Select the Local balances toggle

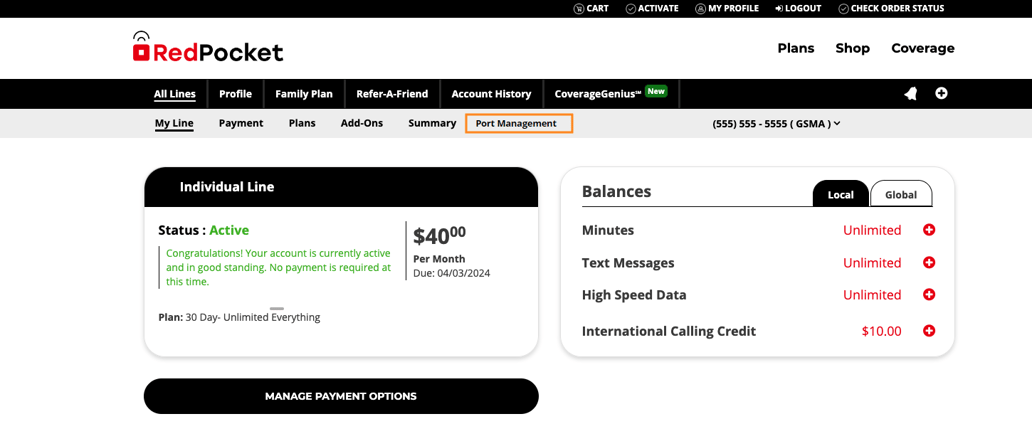pos(840,194)
